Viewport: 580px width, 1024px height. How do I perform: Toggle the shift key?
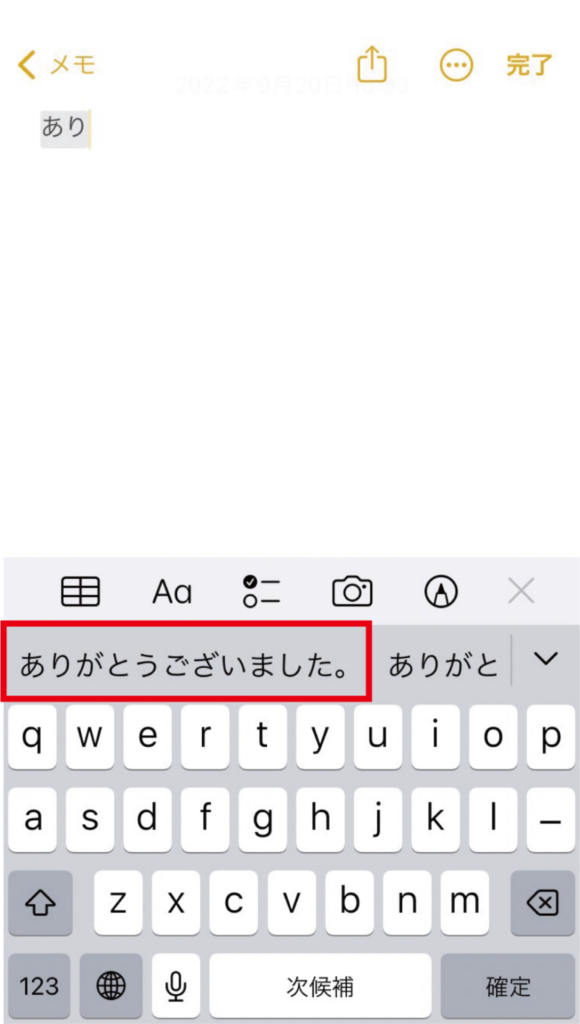pos(40,904)
